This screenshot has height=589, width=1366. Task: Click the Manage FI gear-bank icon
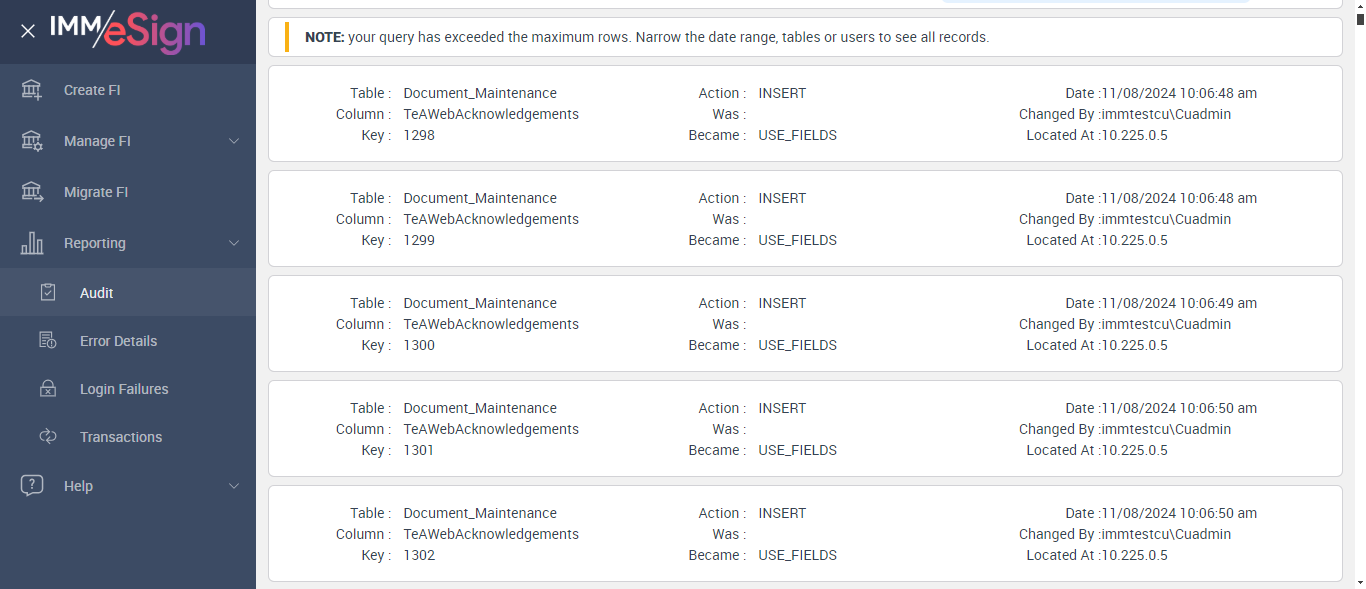point(32,141)
